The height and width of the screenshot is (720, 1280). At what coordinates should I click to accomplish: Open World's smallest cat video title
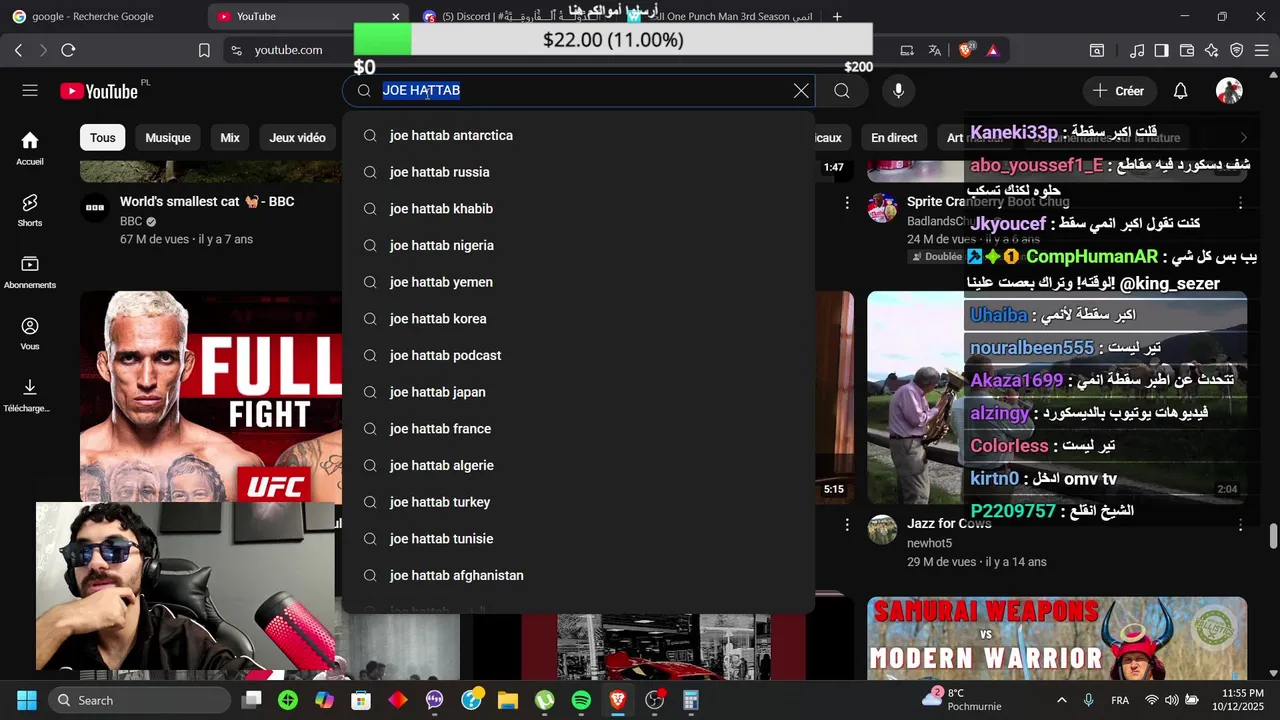(207, 201)
